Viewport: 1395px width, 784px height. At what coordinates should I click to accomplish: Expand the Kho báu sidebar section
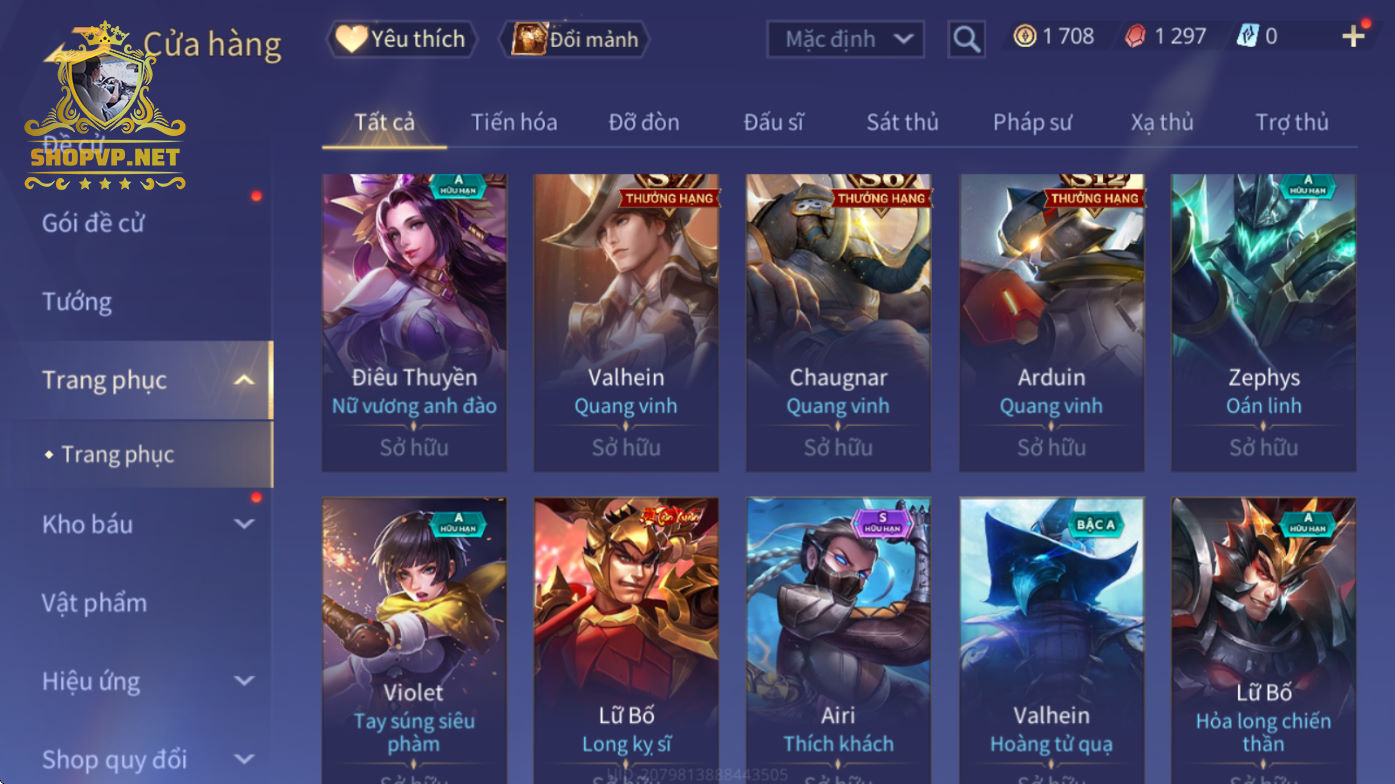(x=244, y=524)
